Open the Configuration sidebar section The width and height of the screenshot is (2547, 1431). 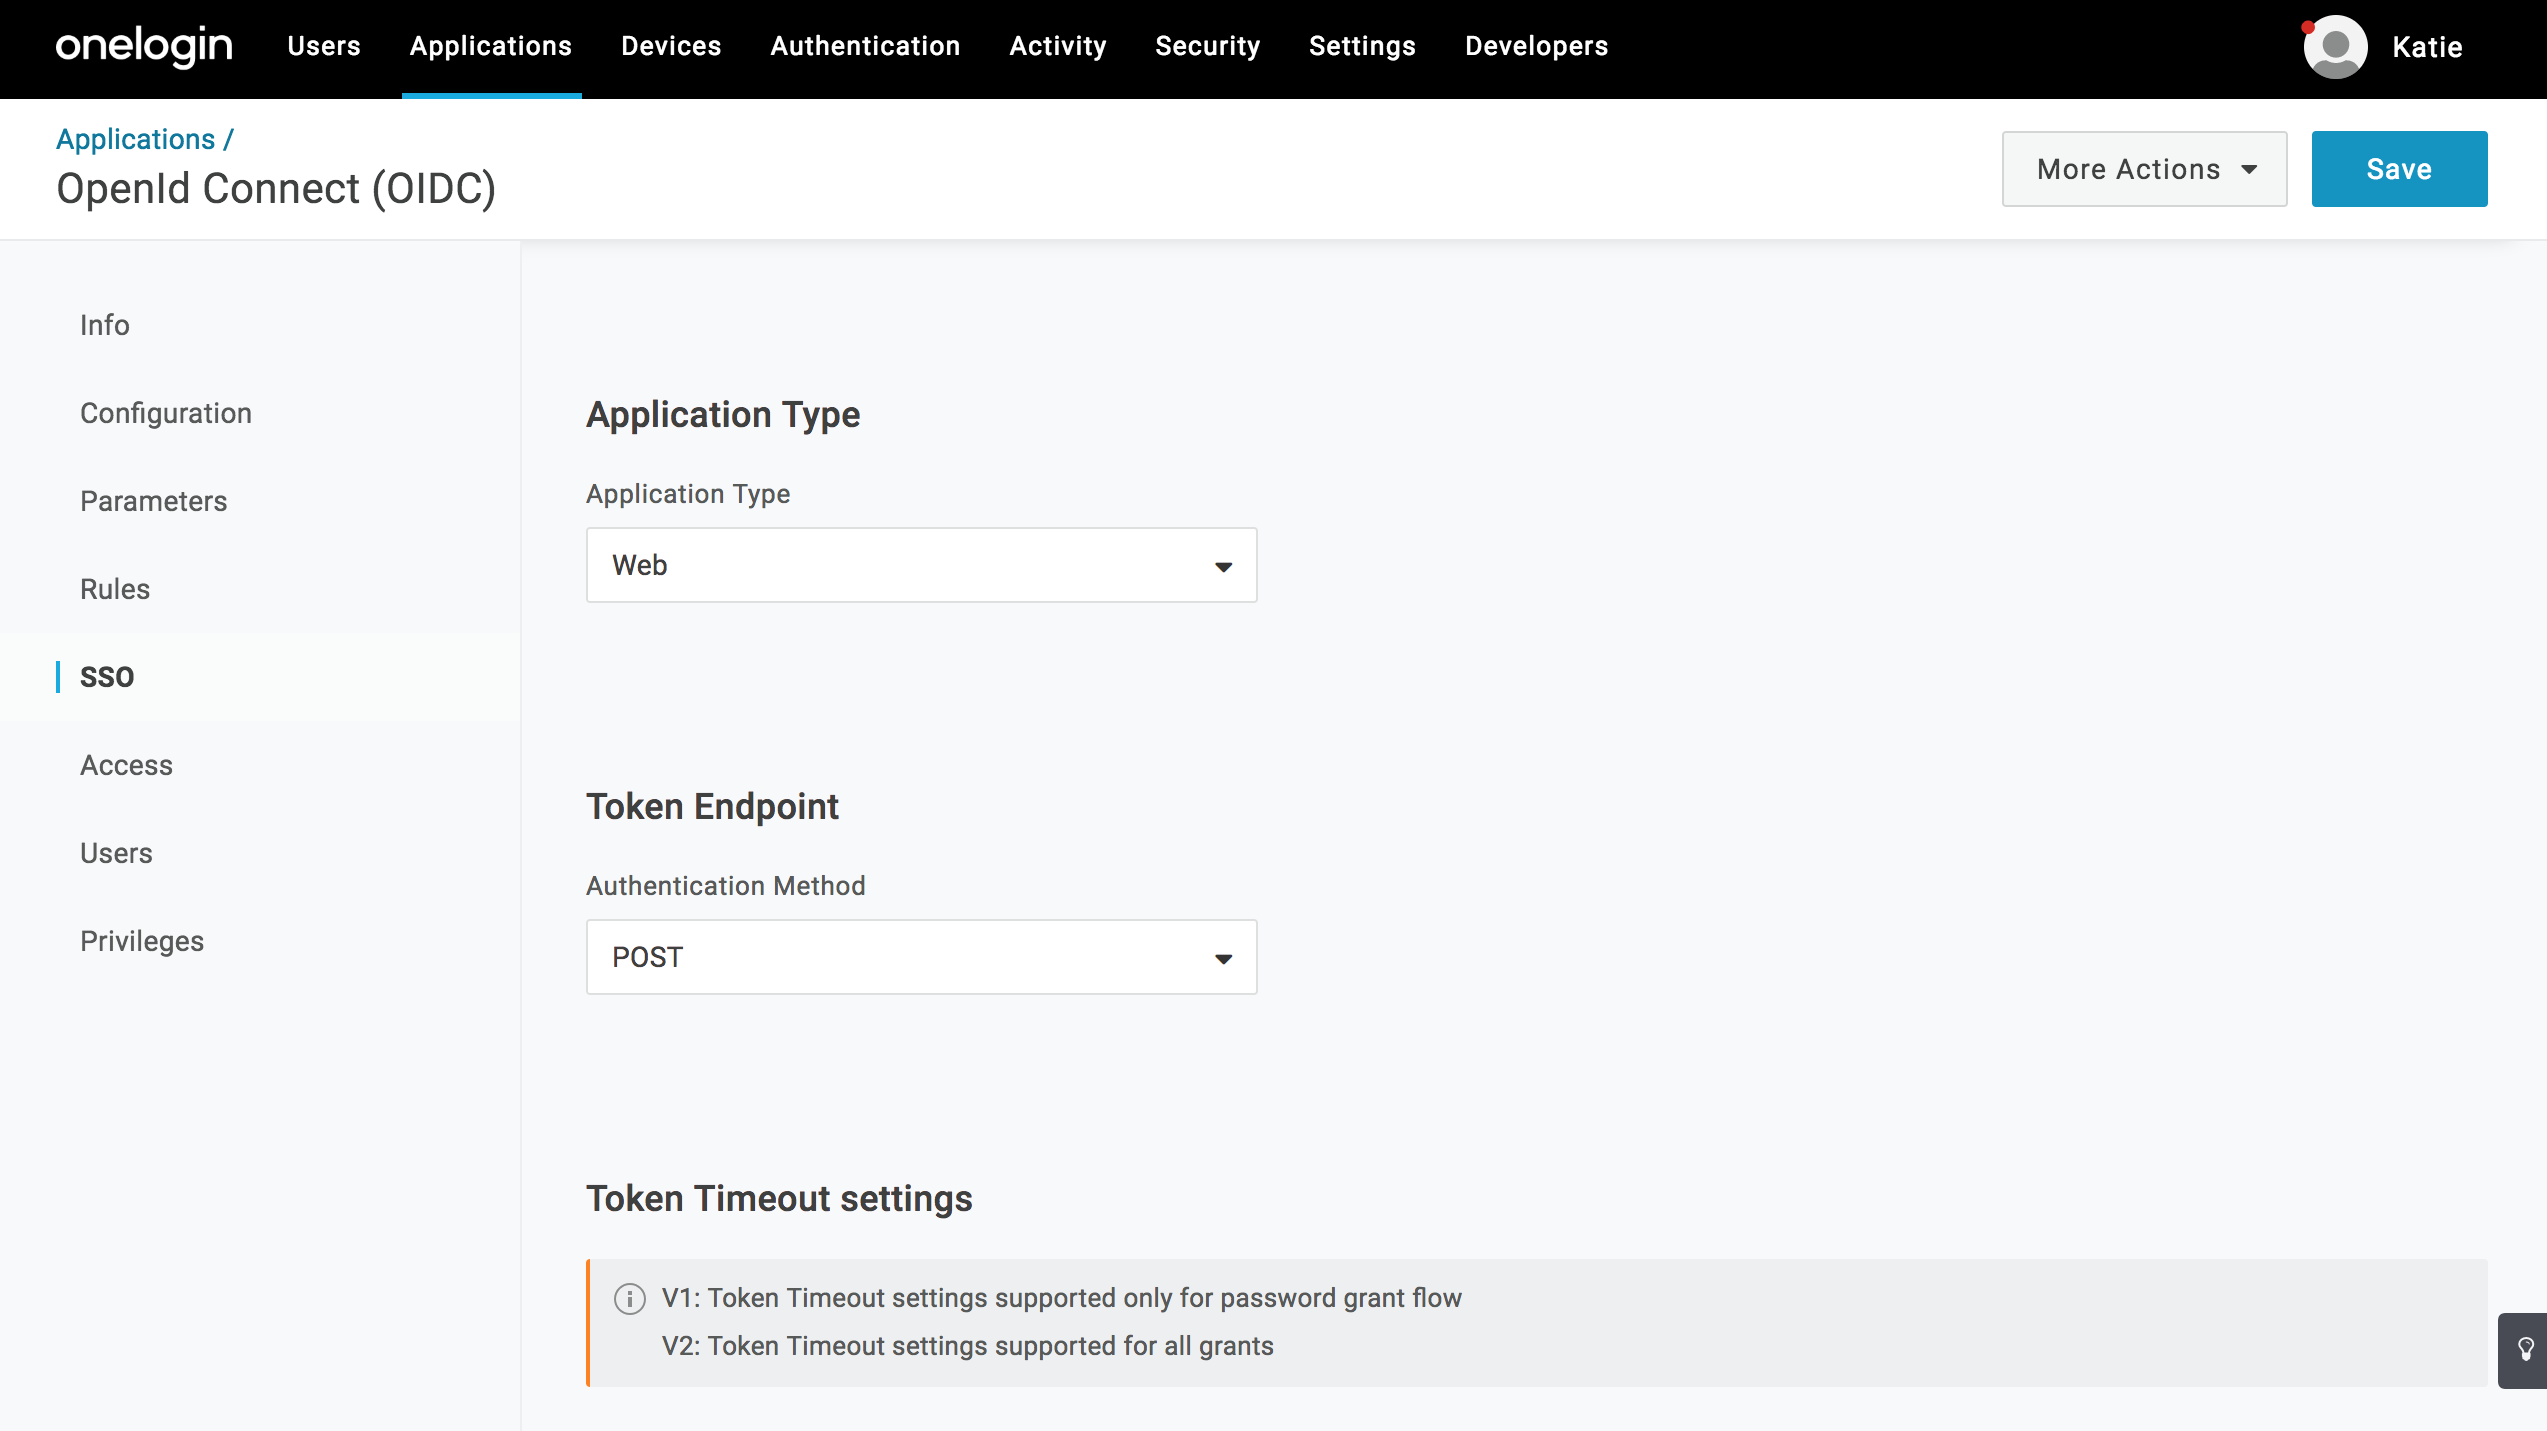click(x=166, y=413)
